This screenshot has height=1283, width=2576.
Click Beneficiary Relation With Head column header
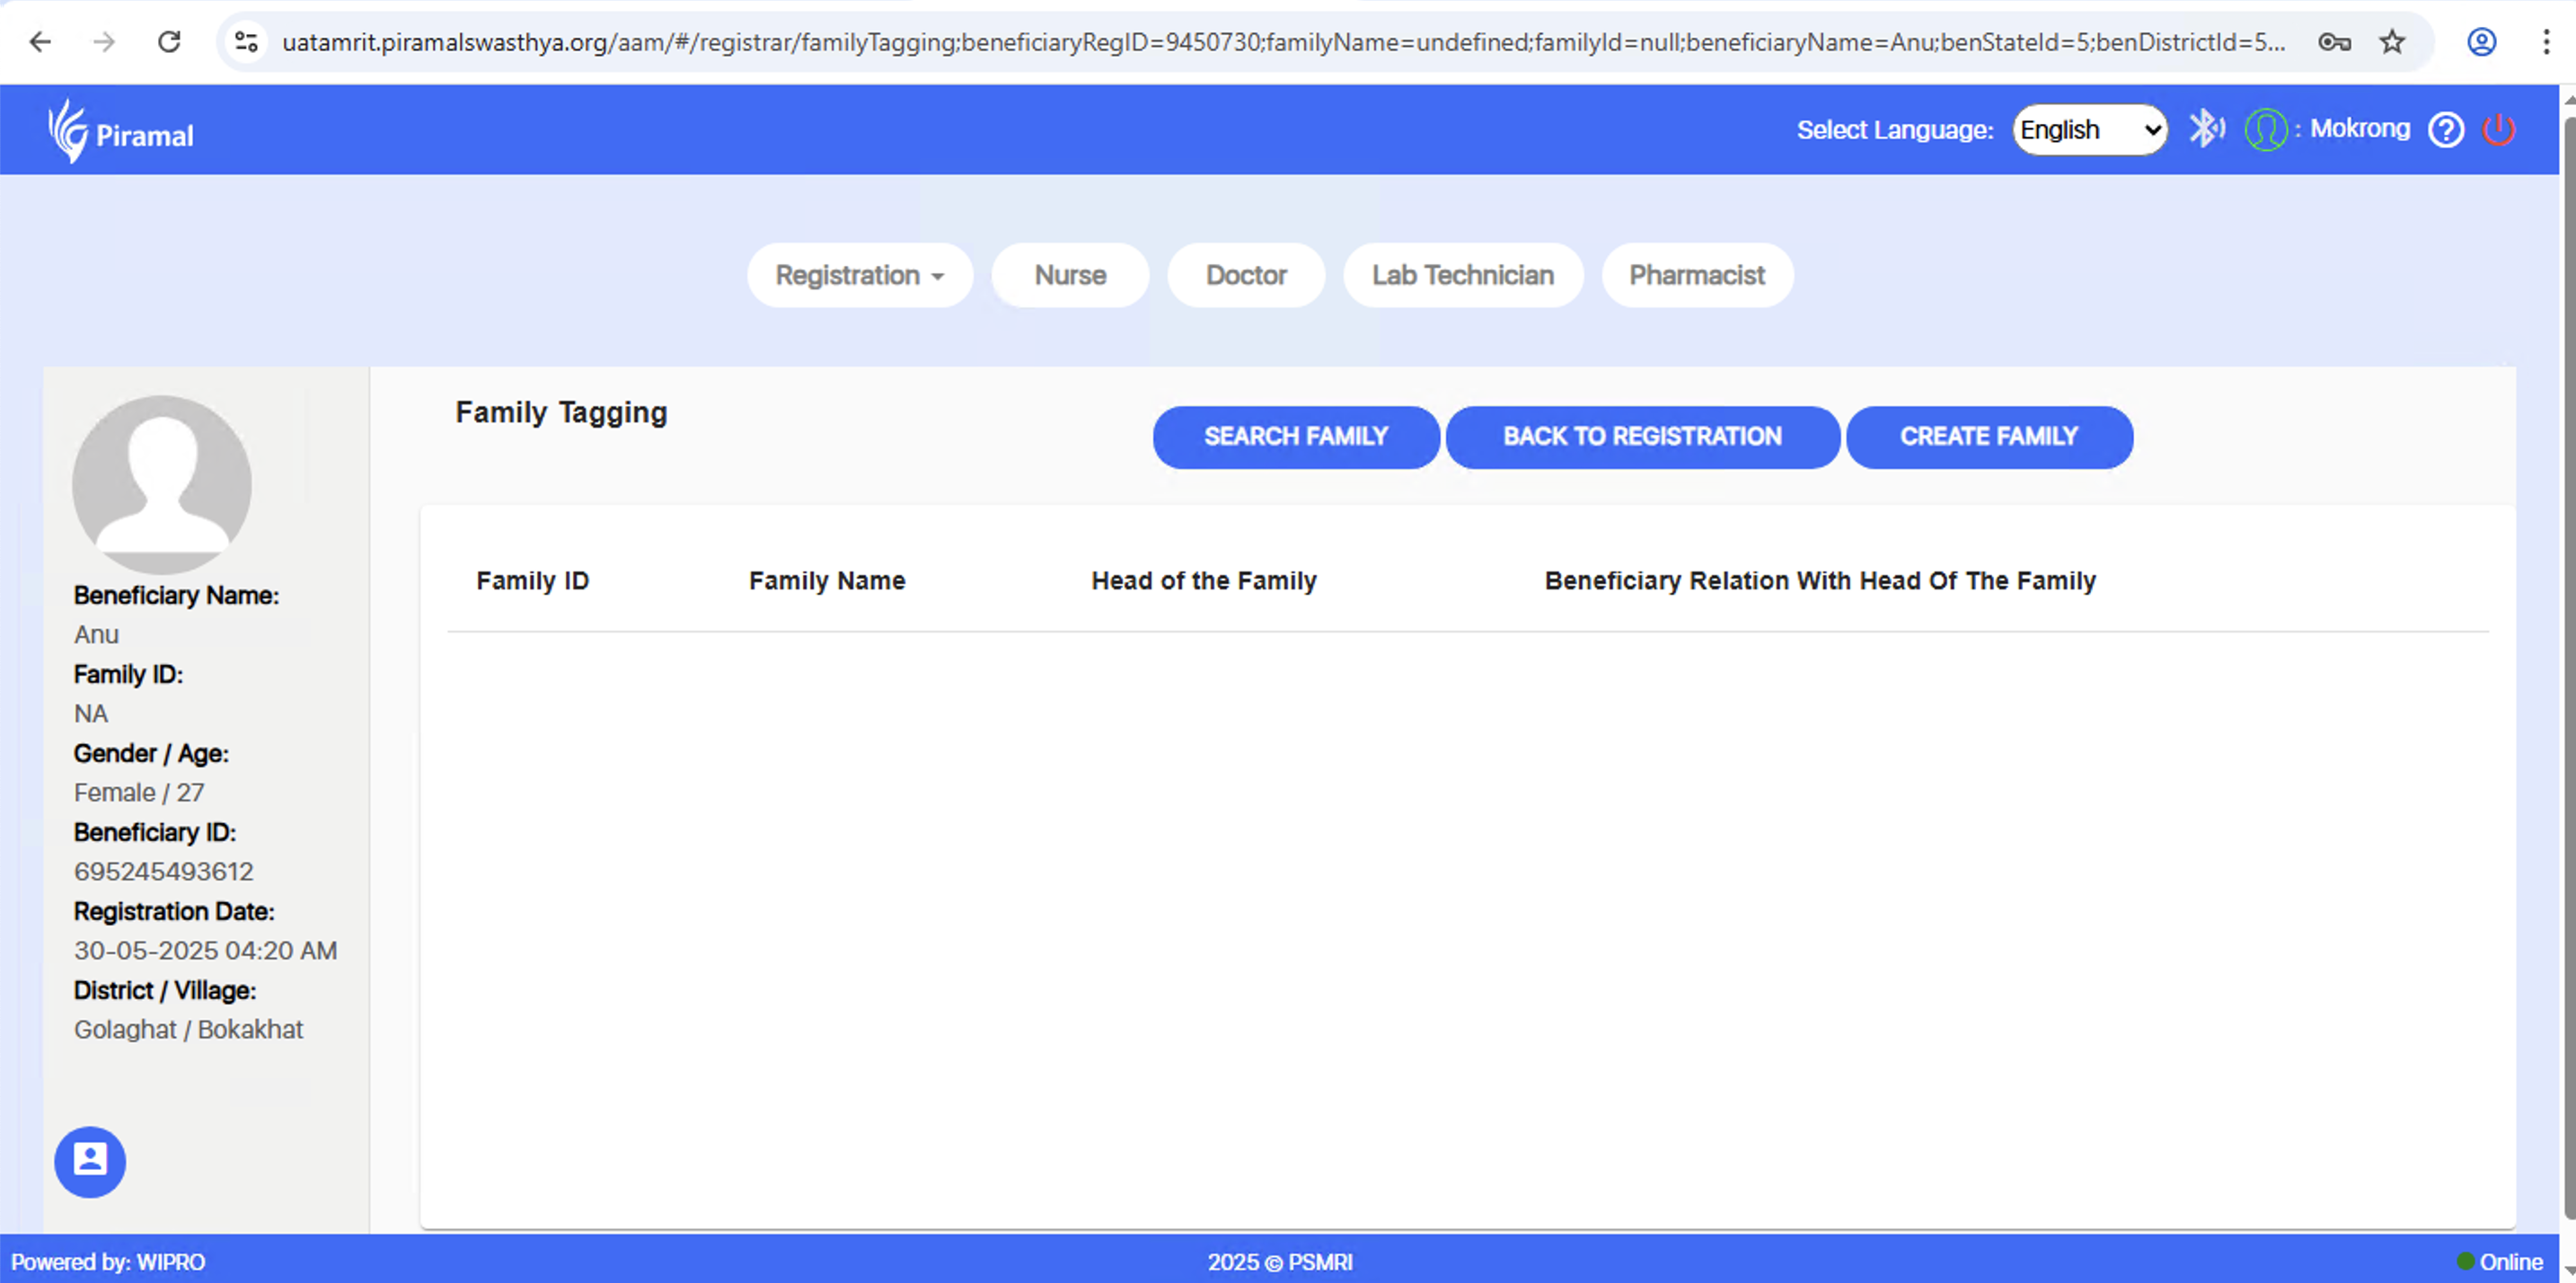(x=1820, y=580)
